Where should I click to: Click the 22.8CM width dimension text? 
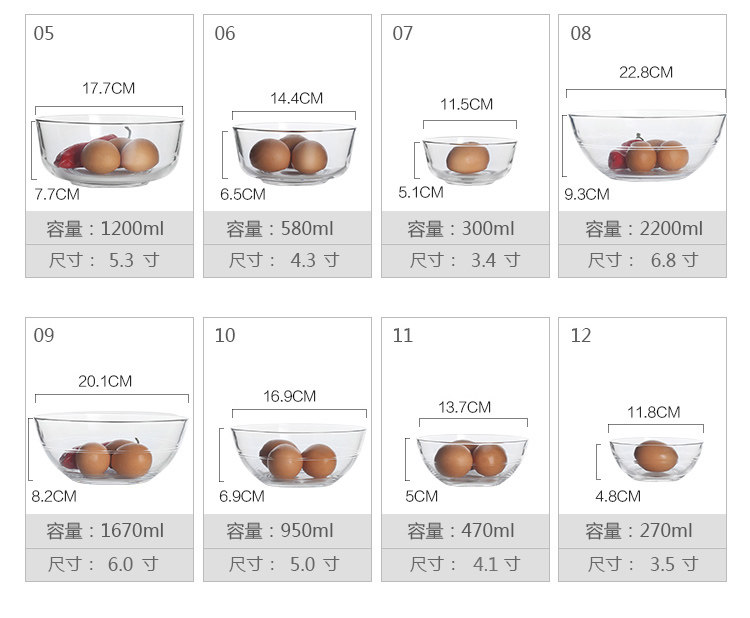[645, 72]
